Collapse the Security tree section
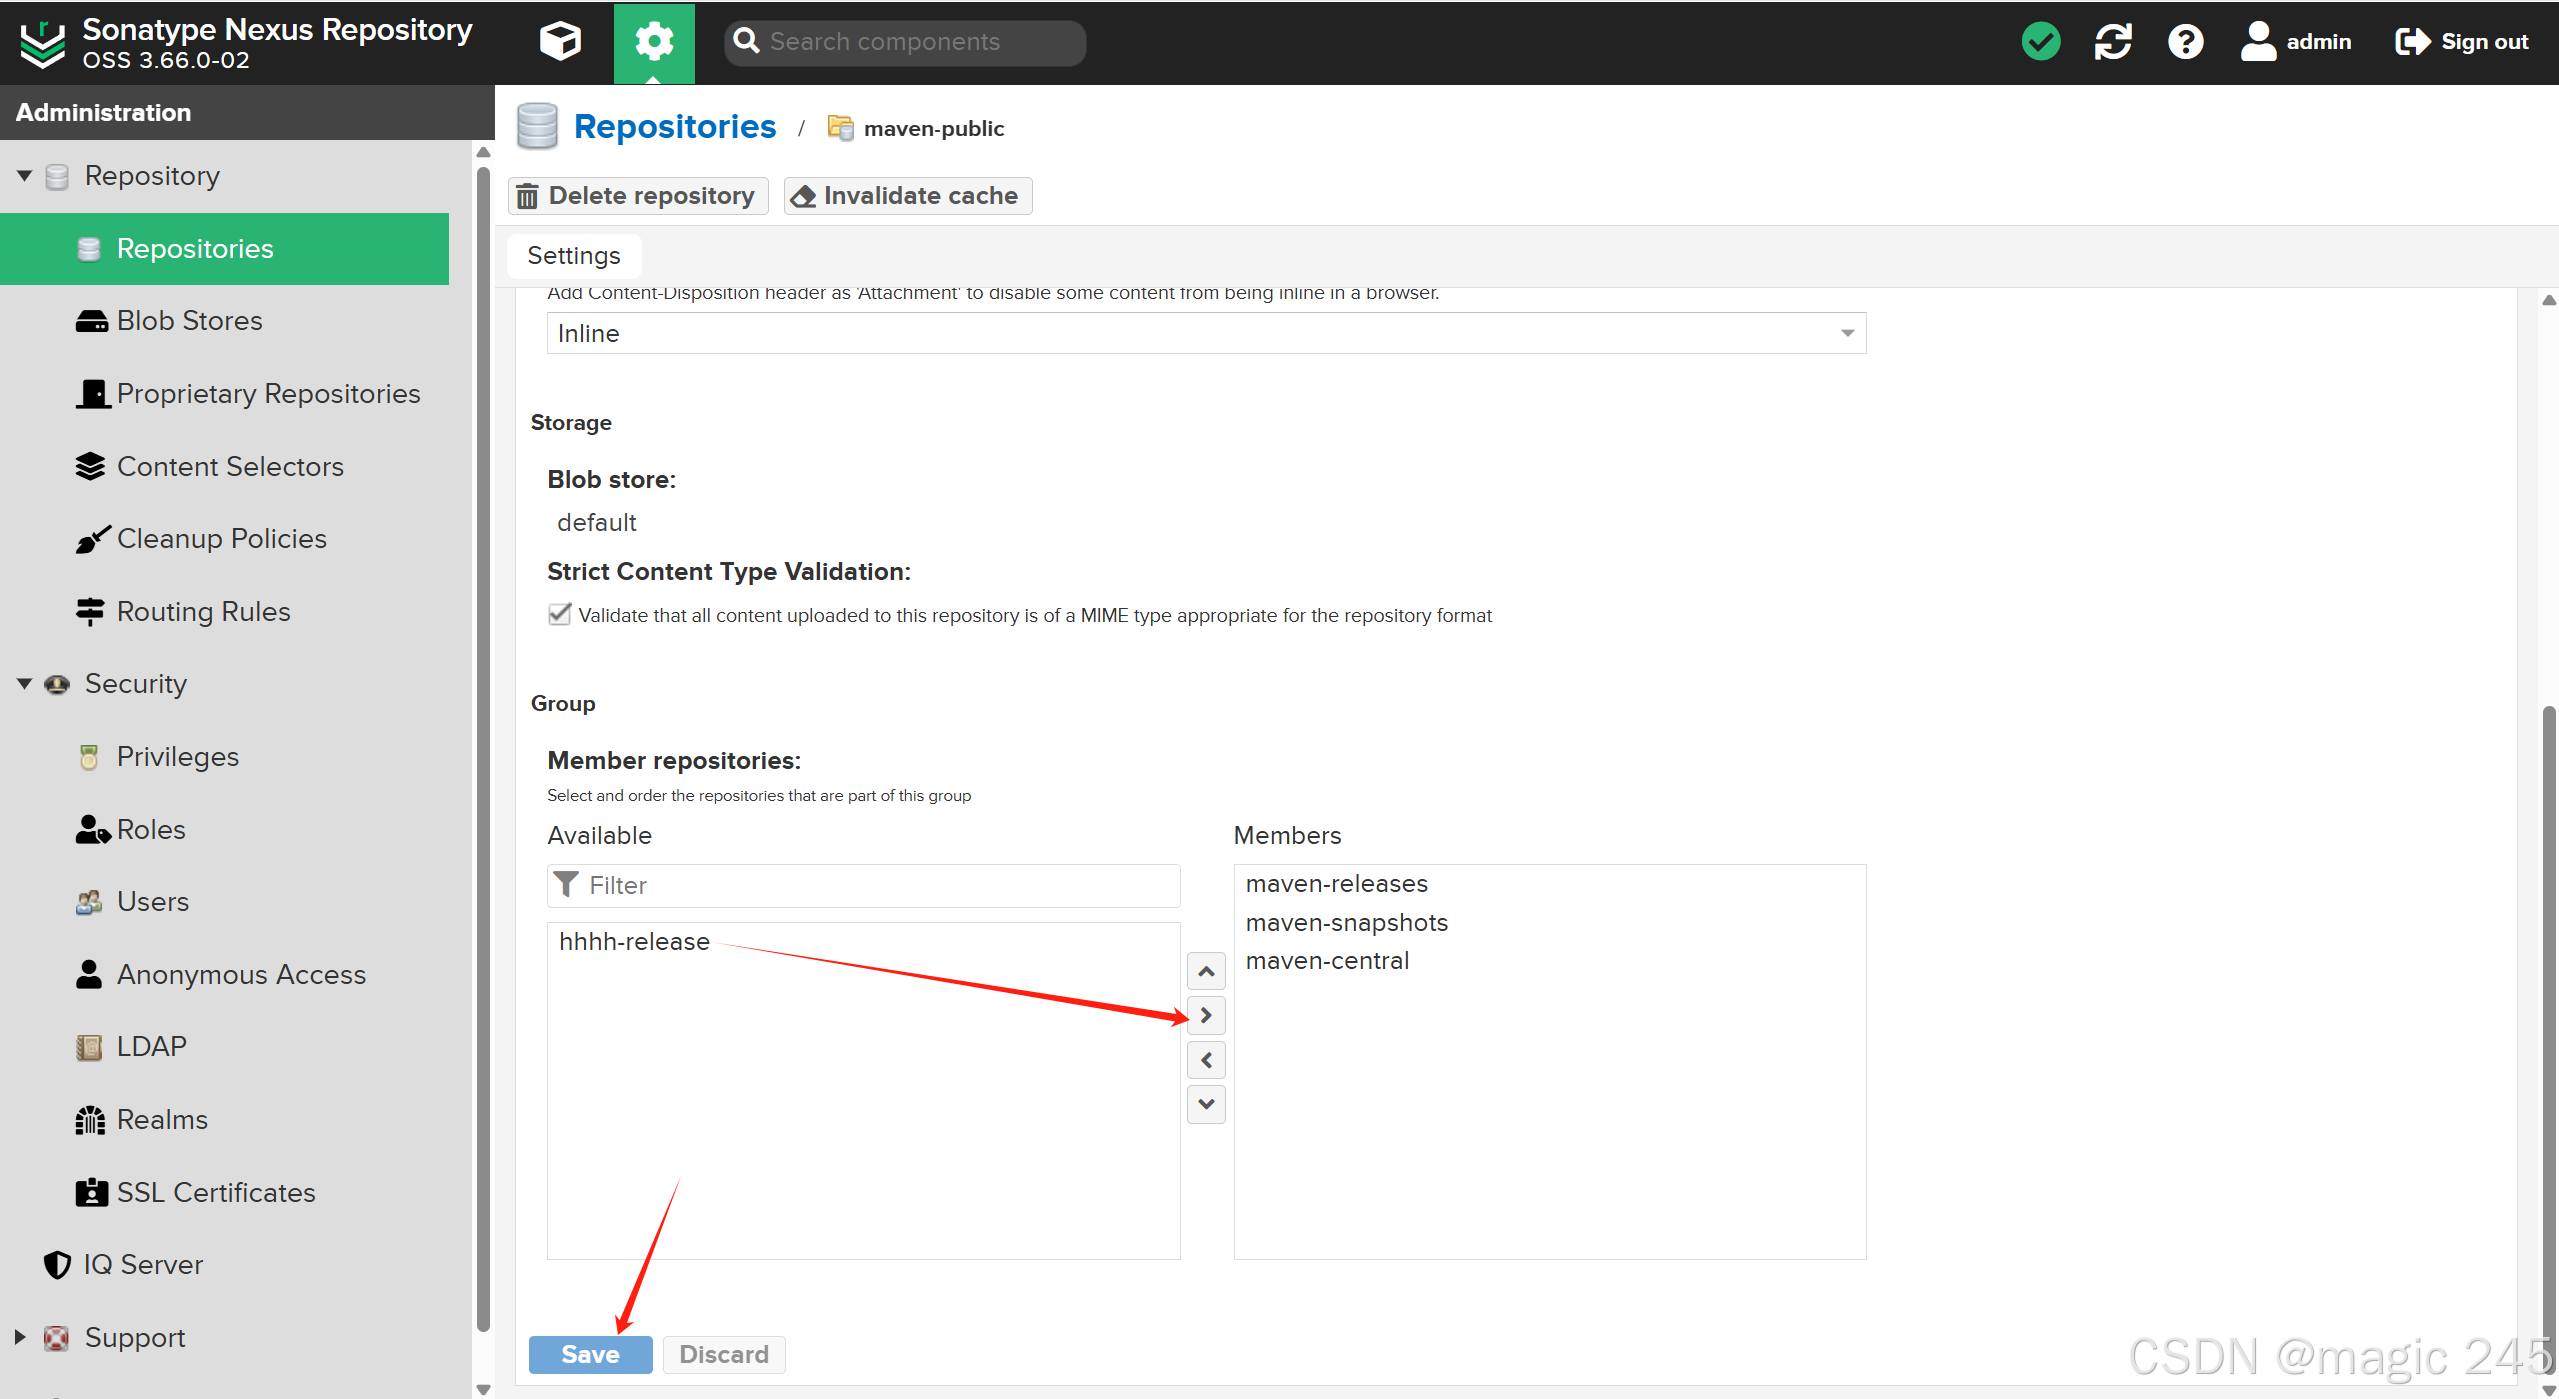 (24, 684)
